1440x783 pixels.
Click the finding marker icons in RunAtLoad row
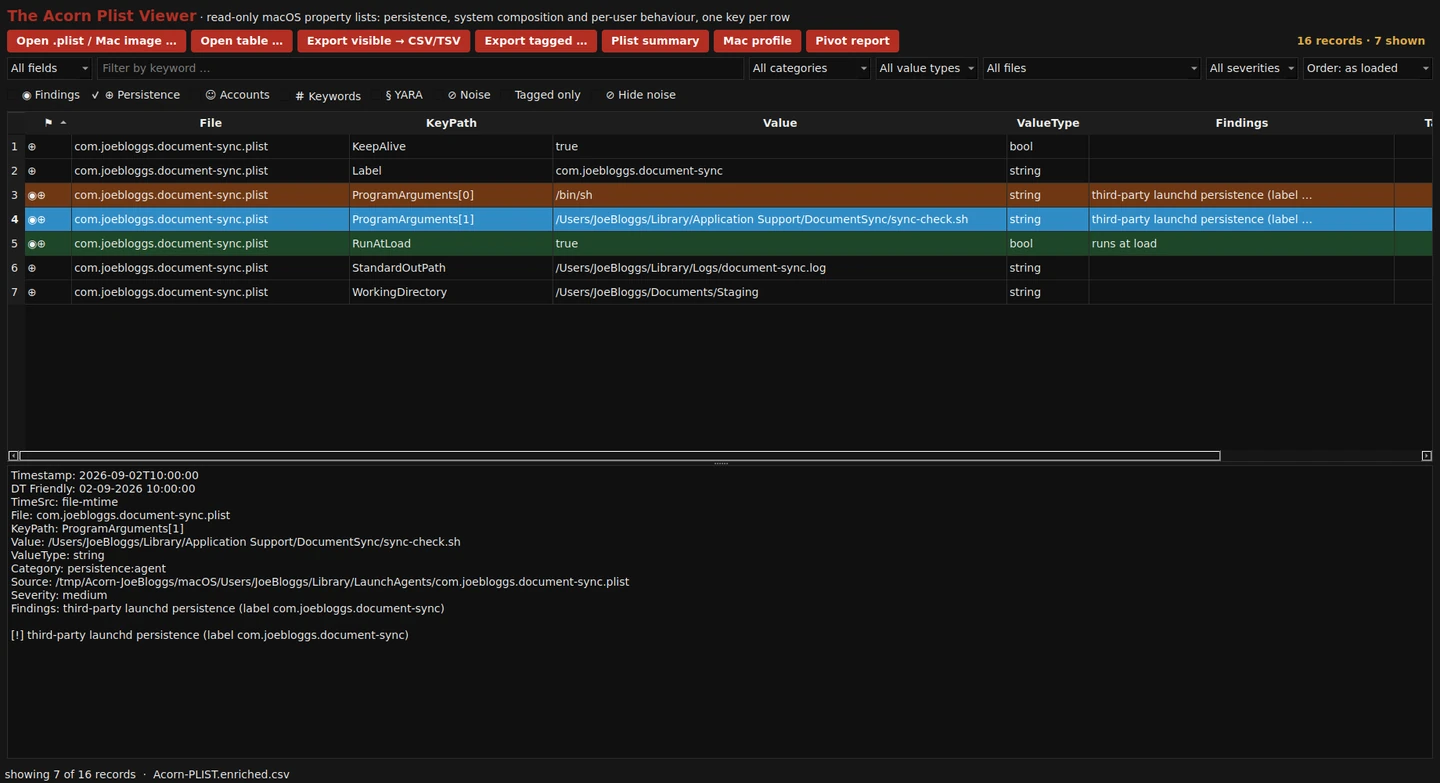[x=37, y=244]
